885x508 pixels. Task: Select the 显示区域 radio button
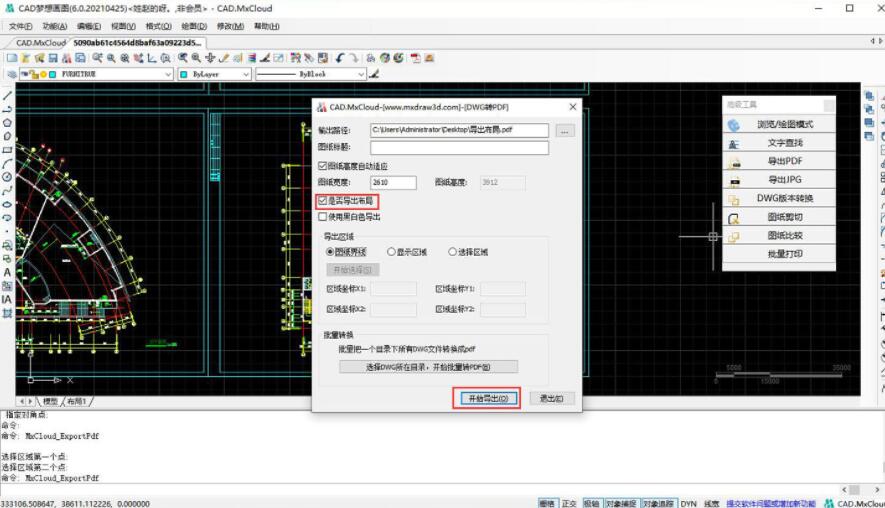[391, 252]
